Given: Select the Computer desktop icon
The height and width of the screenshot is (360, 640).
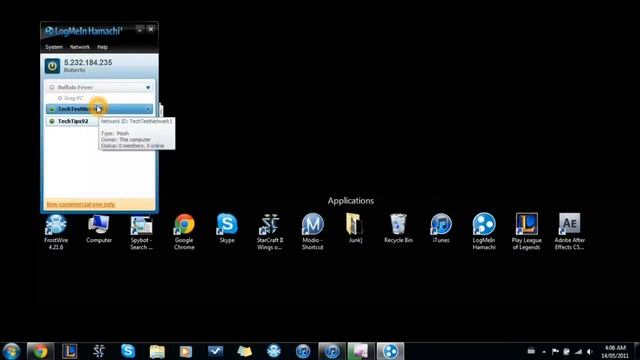Looking at the screenshot, I should tap(99, 229).
